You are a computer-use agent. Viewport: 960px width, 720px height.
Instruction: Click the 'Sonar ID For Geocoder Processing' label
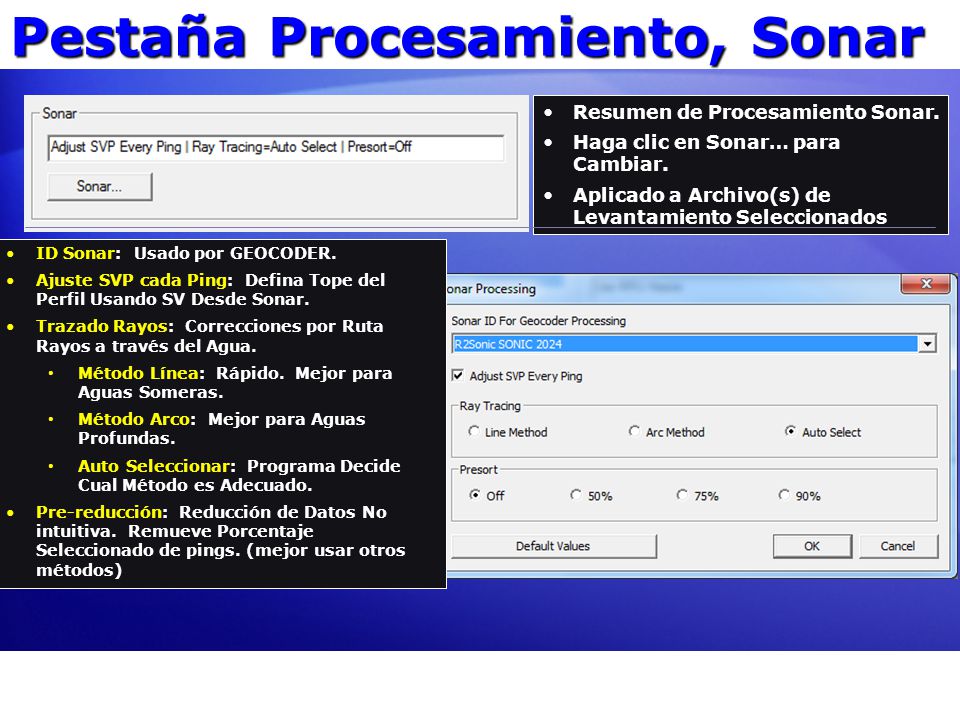(539, 321)
